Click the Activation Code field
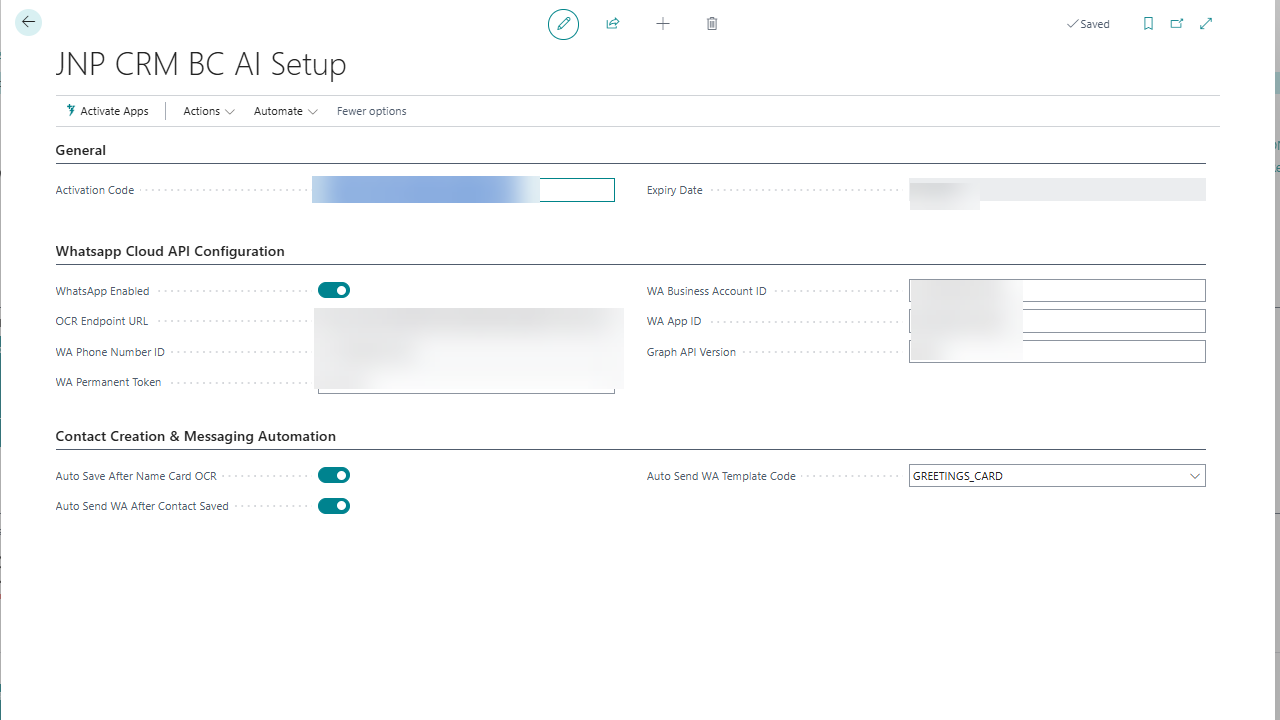 click(463, 190)
